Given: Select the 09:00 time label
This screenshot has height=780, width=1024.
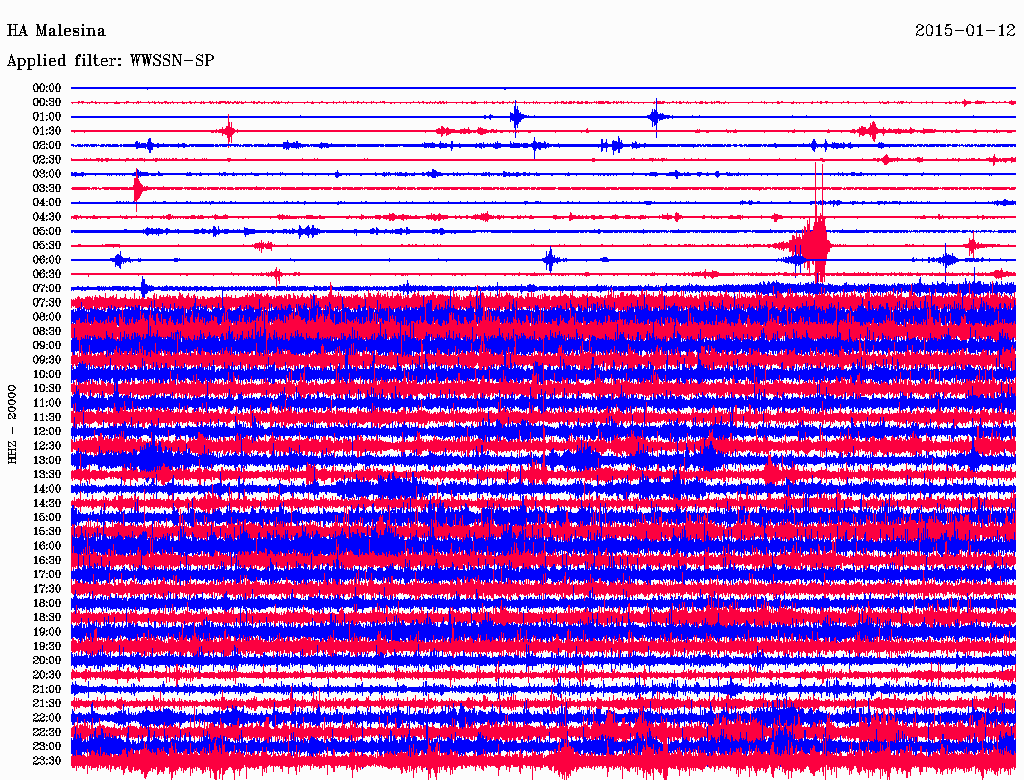Looking at the screenshot, I should point(47,346).
